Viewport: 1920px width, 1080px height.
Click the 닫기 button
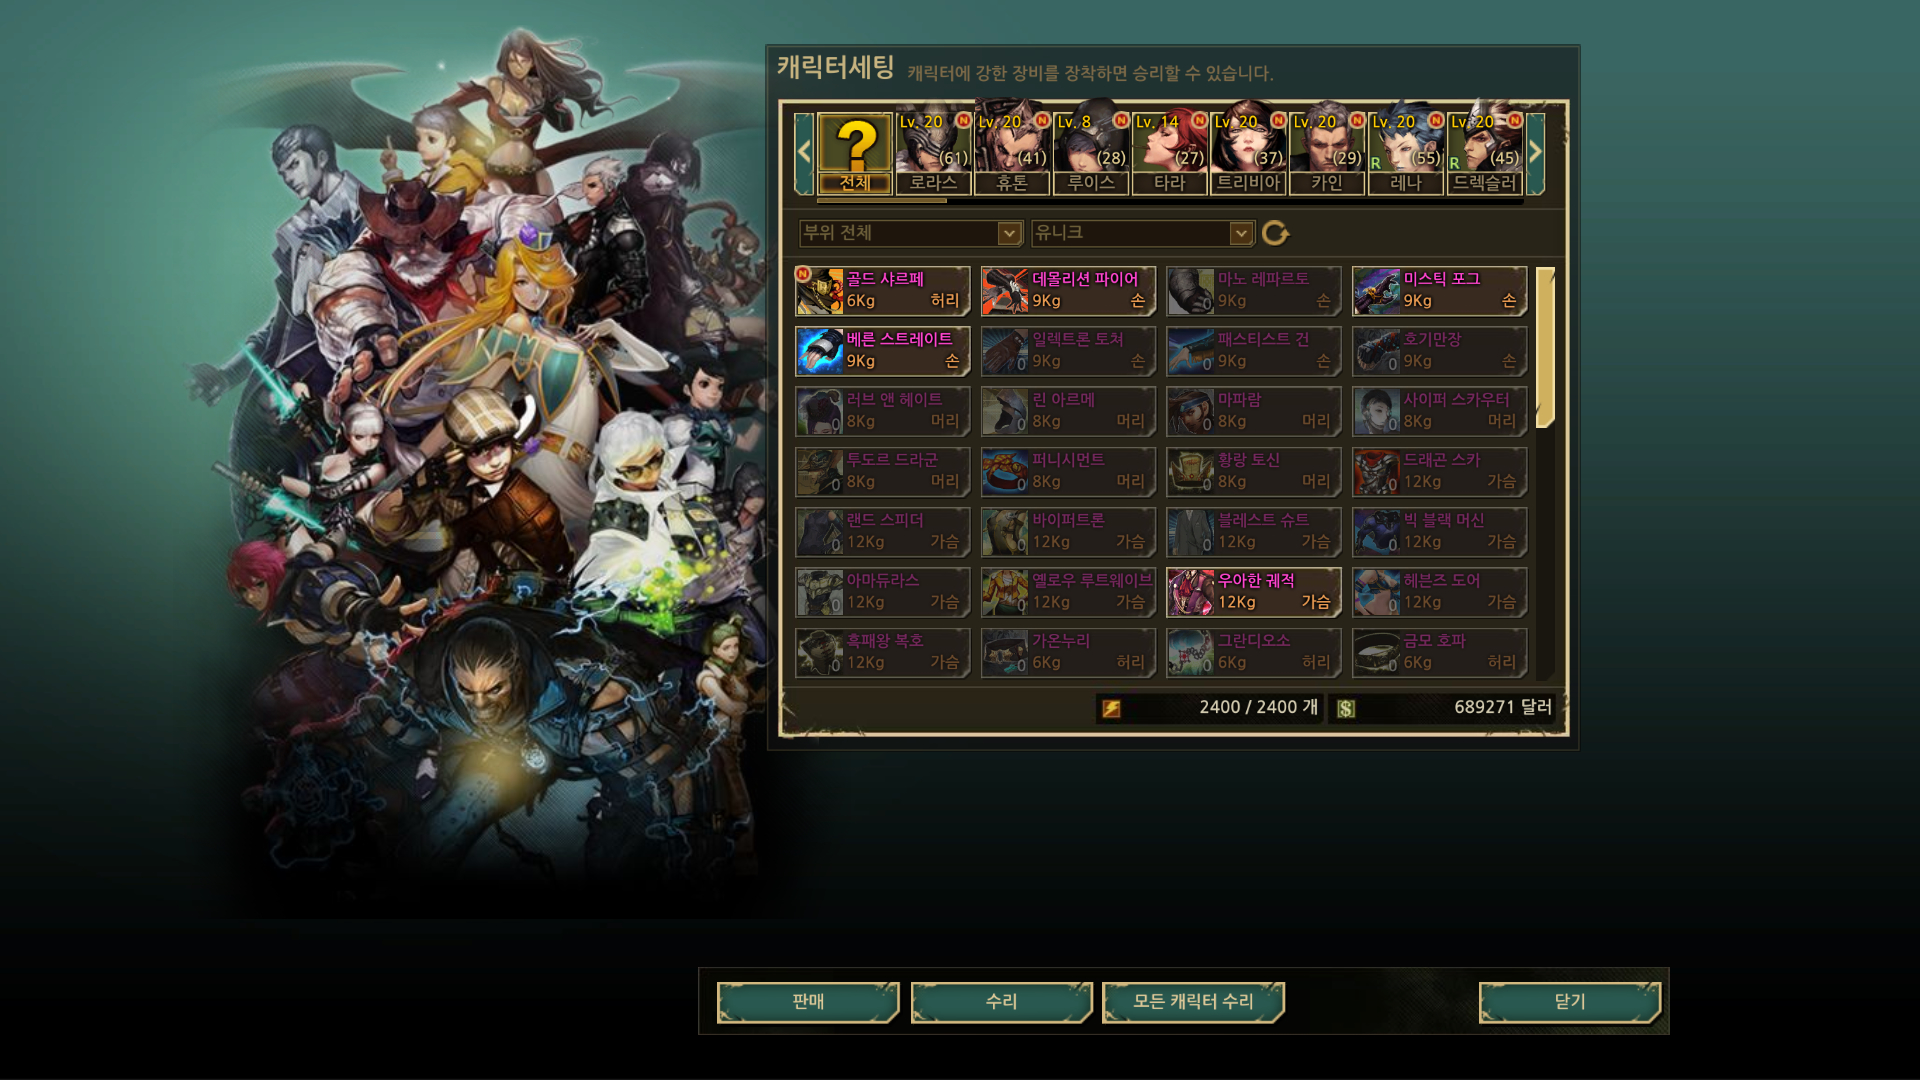(x=1570, y=1002)
